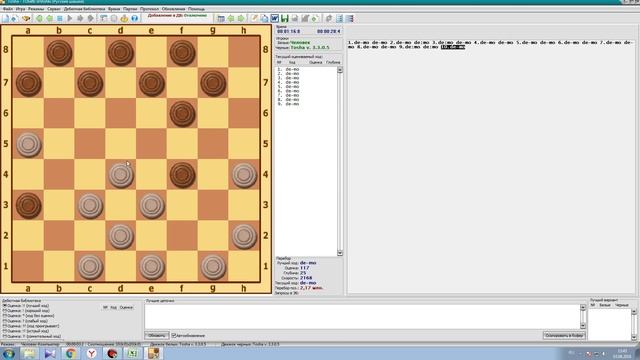640x360 pixels.
Task: Click the last list-layout toolbar icon
Action: (349, 18)
